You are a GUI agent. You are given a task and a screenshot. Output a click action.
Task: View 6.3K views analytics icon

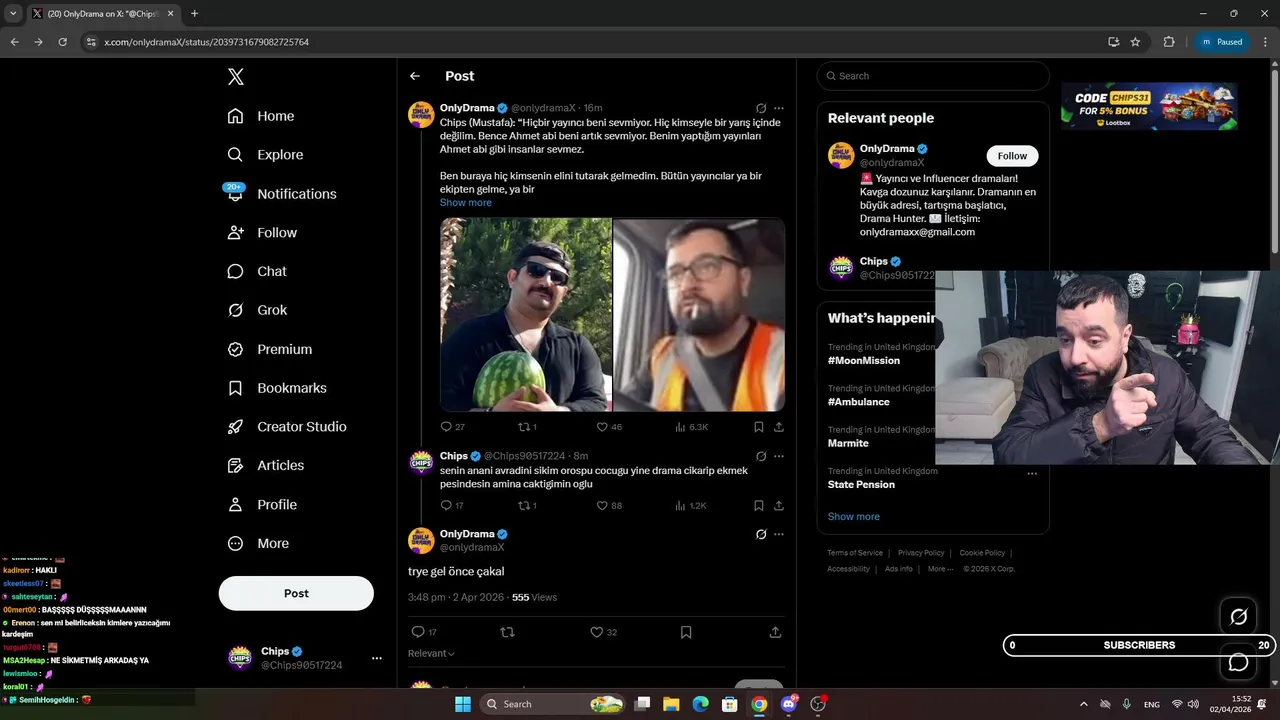pyautogui.click(x=680, y=427)
